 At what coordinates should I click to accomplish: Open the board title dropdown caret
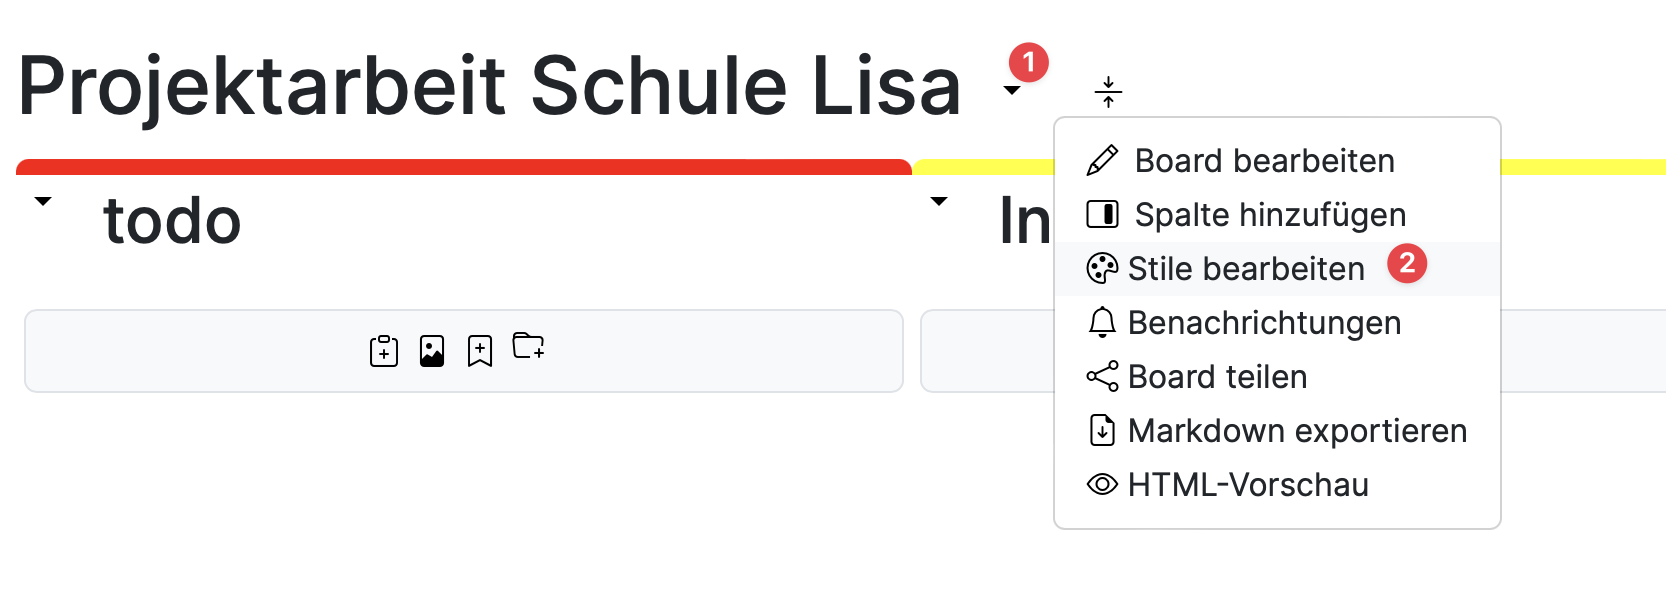click(1010, 91)
